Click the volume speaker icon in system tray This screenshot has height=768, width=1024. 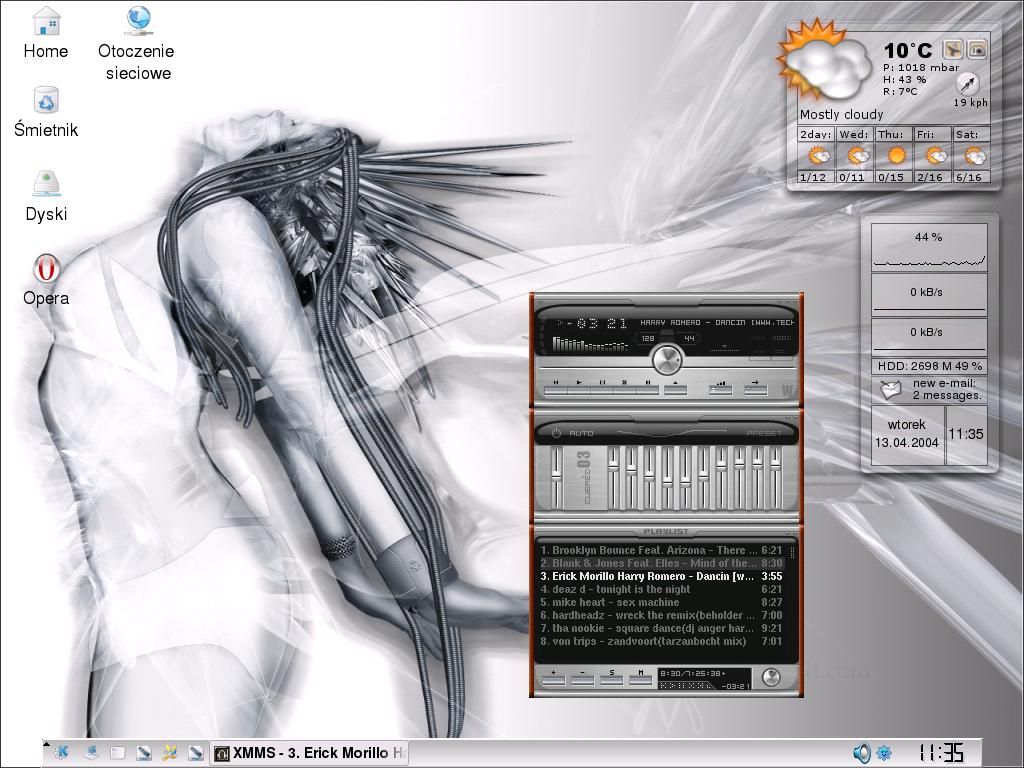pos(861,753)
